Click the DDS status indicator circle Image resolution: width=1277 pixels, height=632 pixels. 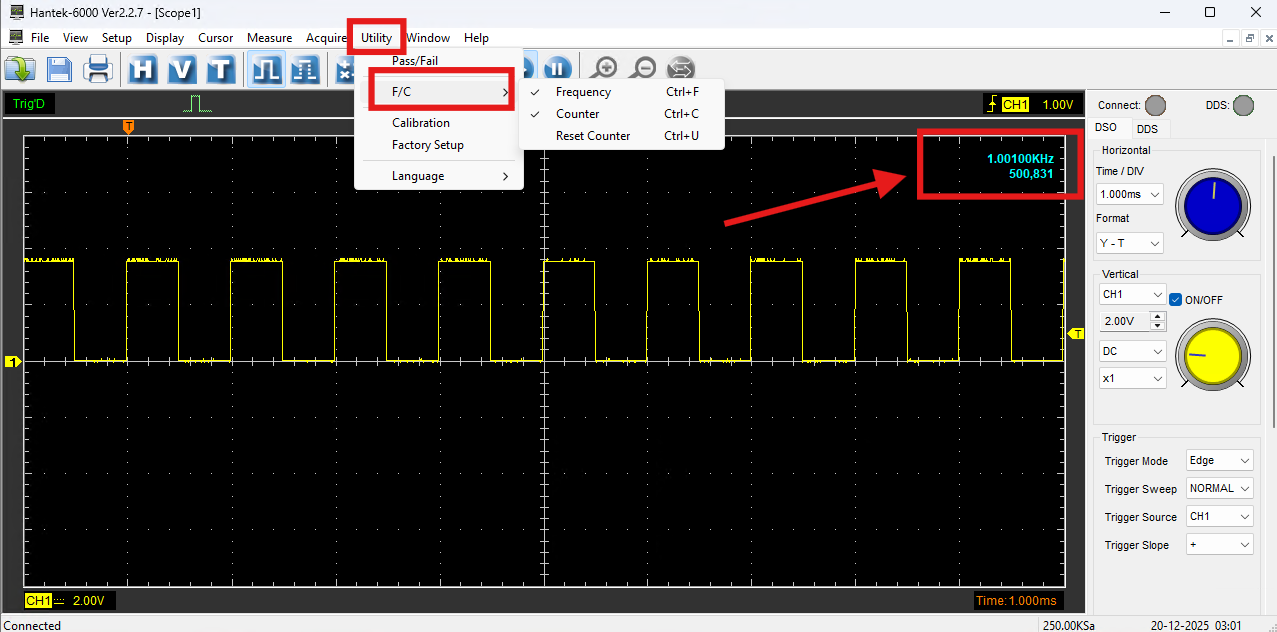[x=1243, y=105]
